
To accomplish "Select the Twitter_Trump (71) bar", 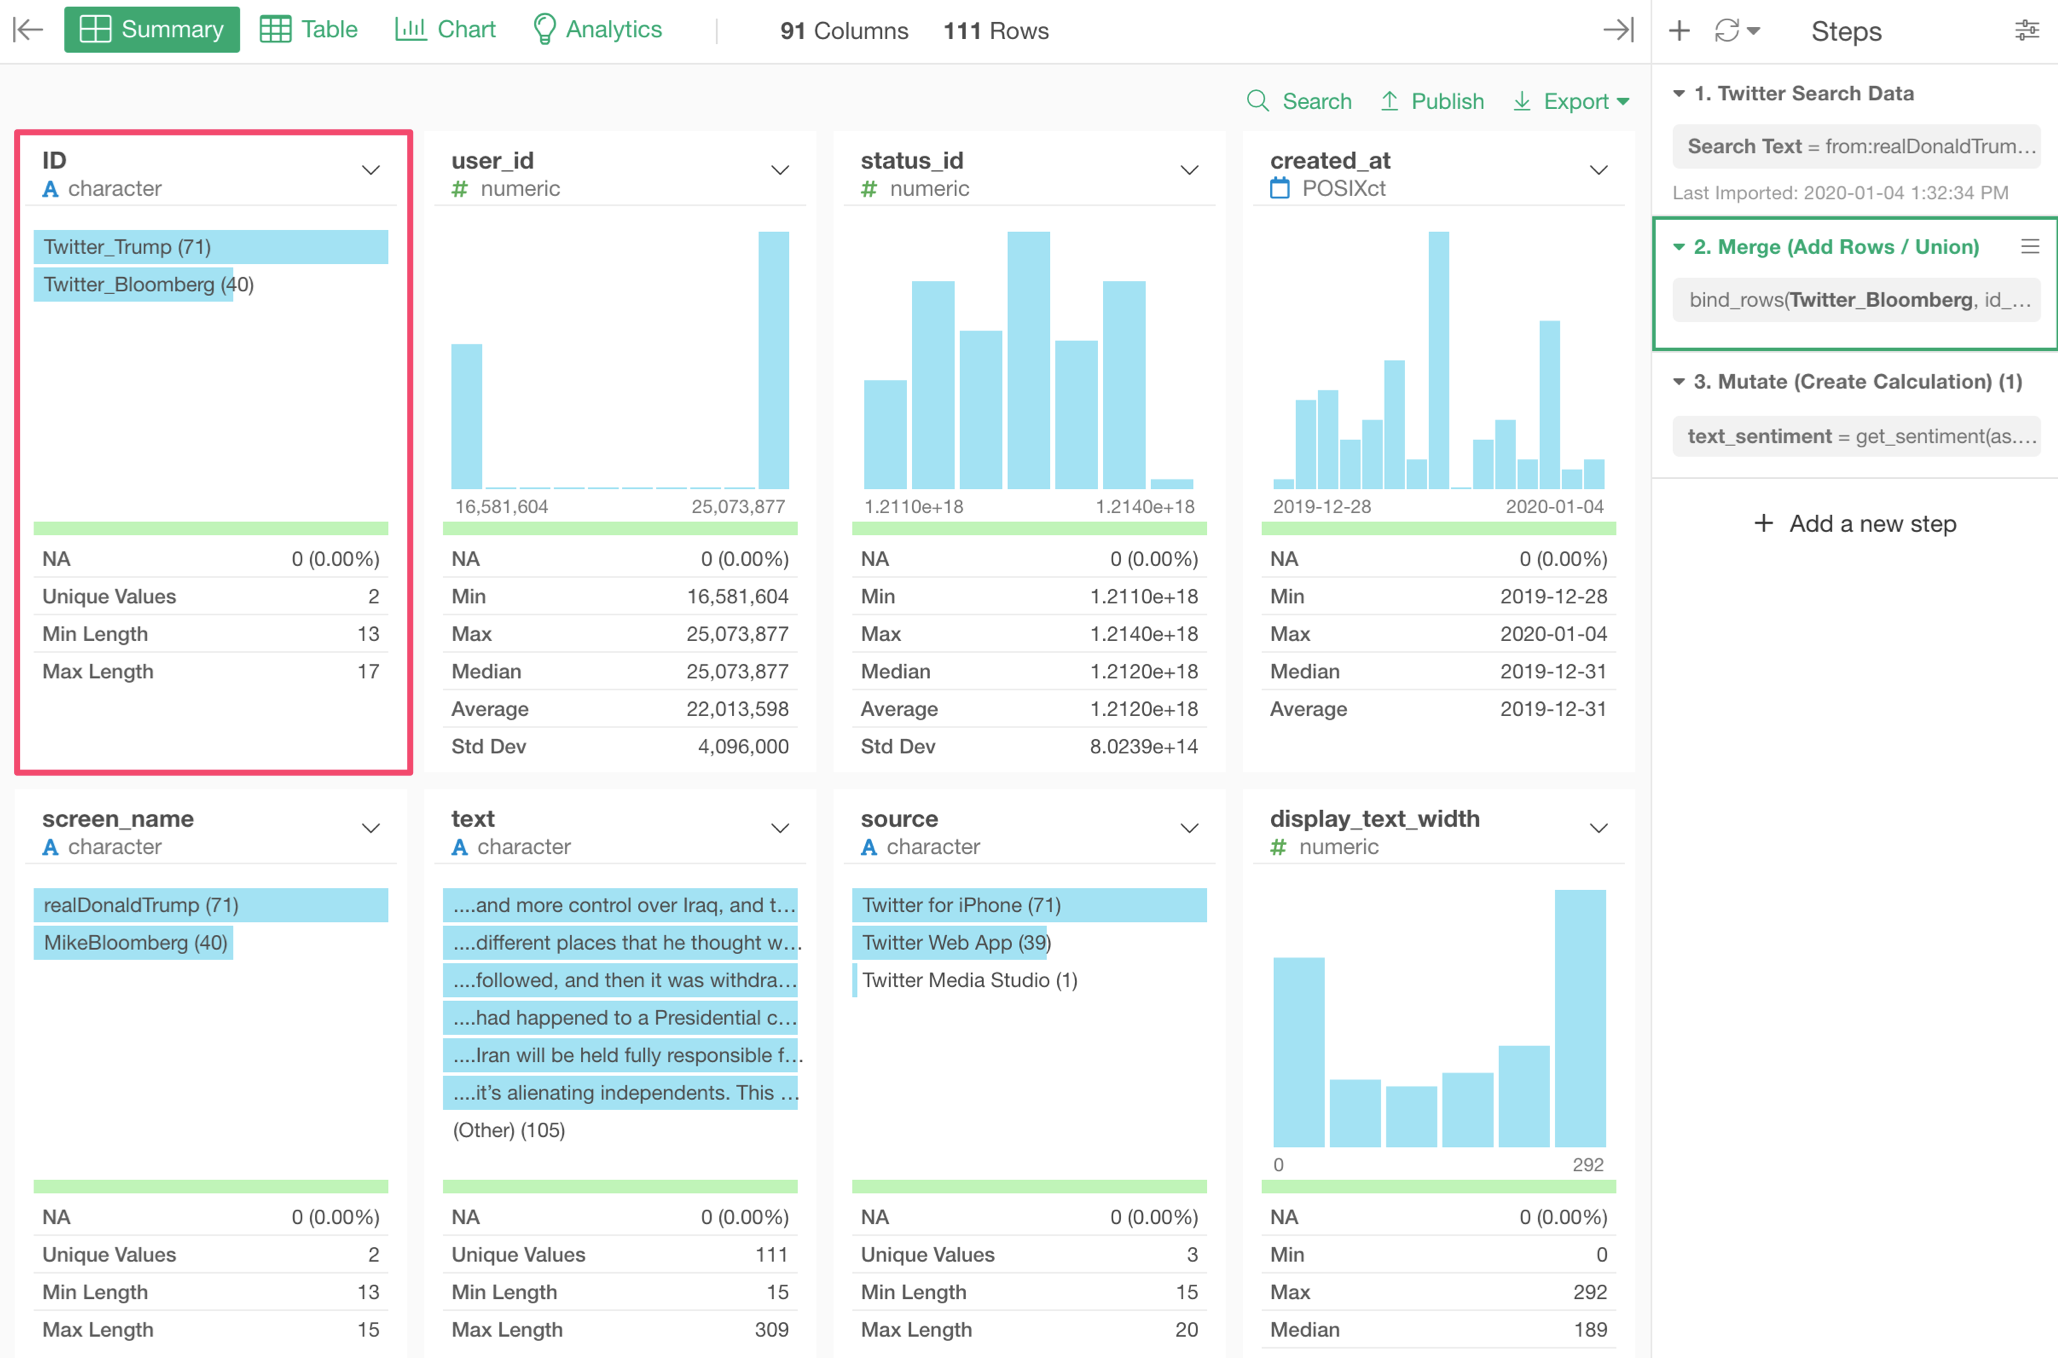I will click(x=211, y=247).
